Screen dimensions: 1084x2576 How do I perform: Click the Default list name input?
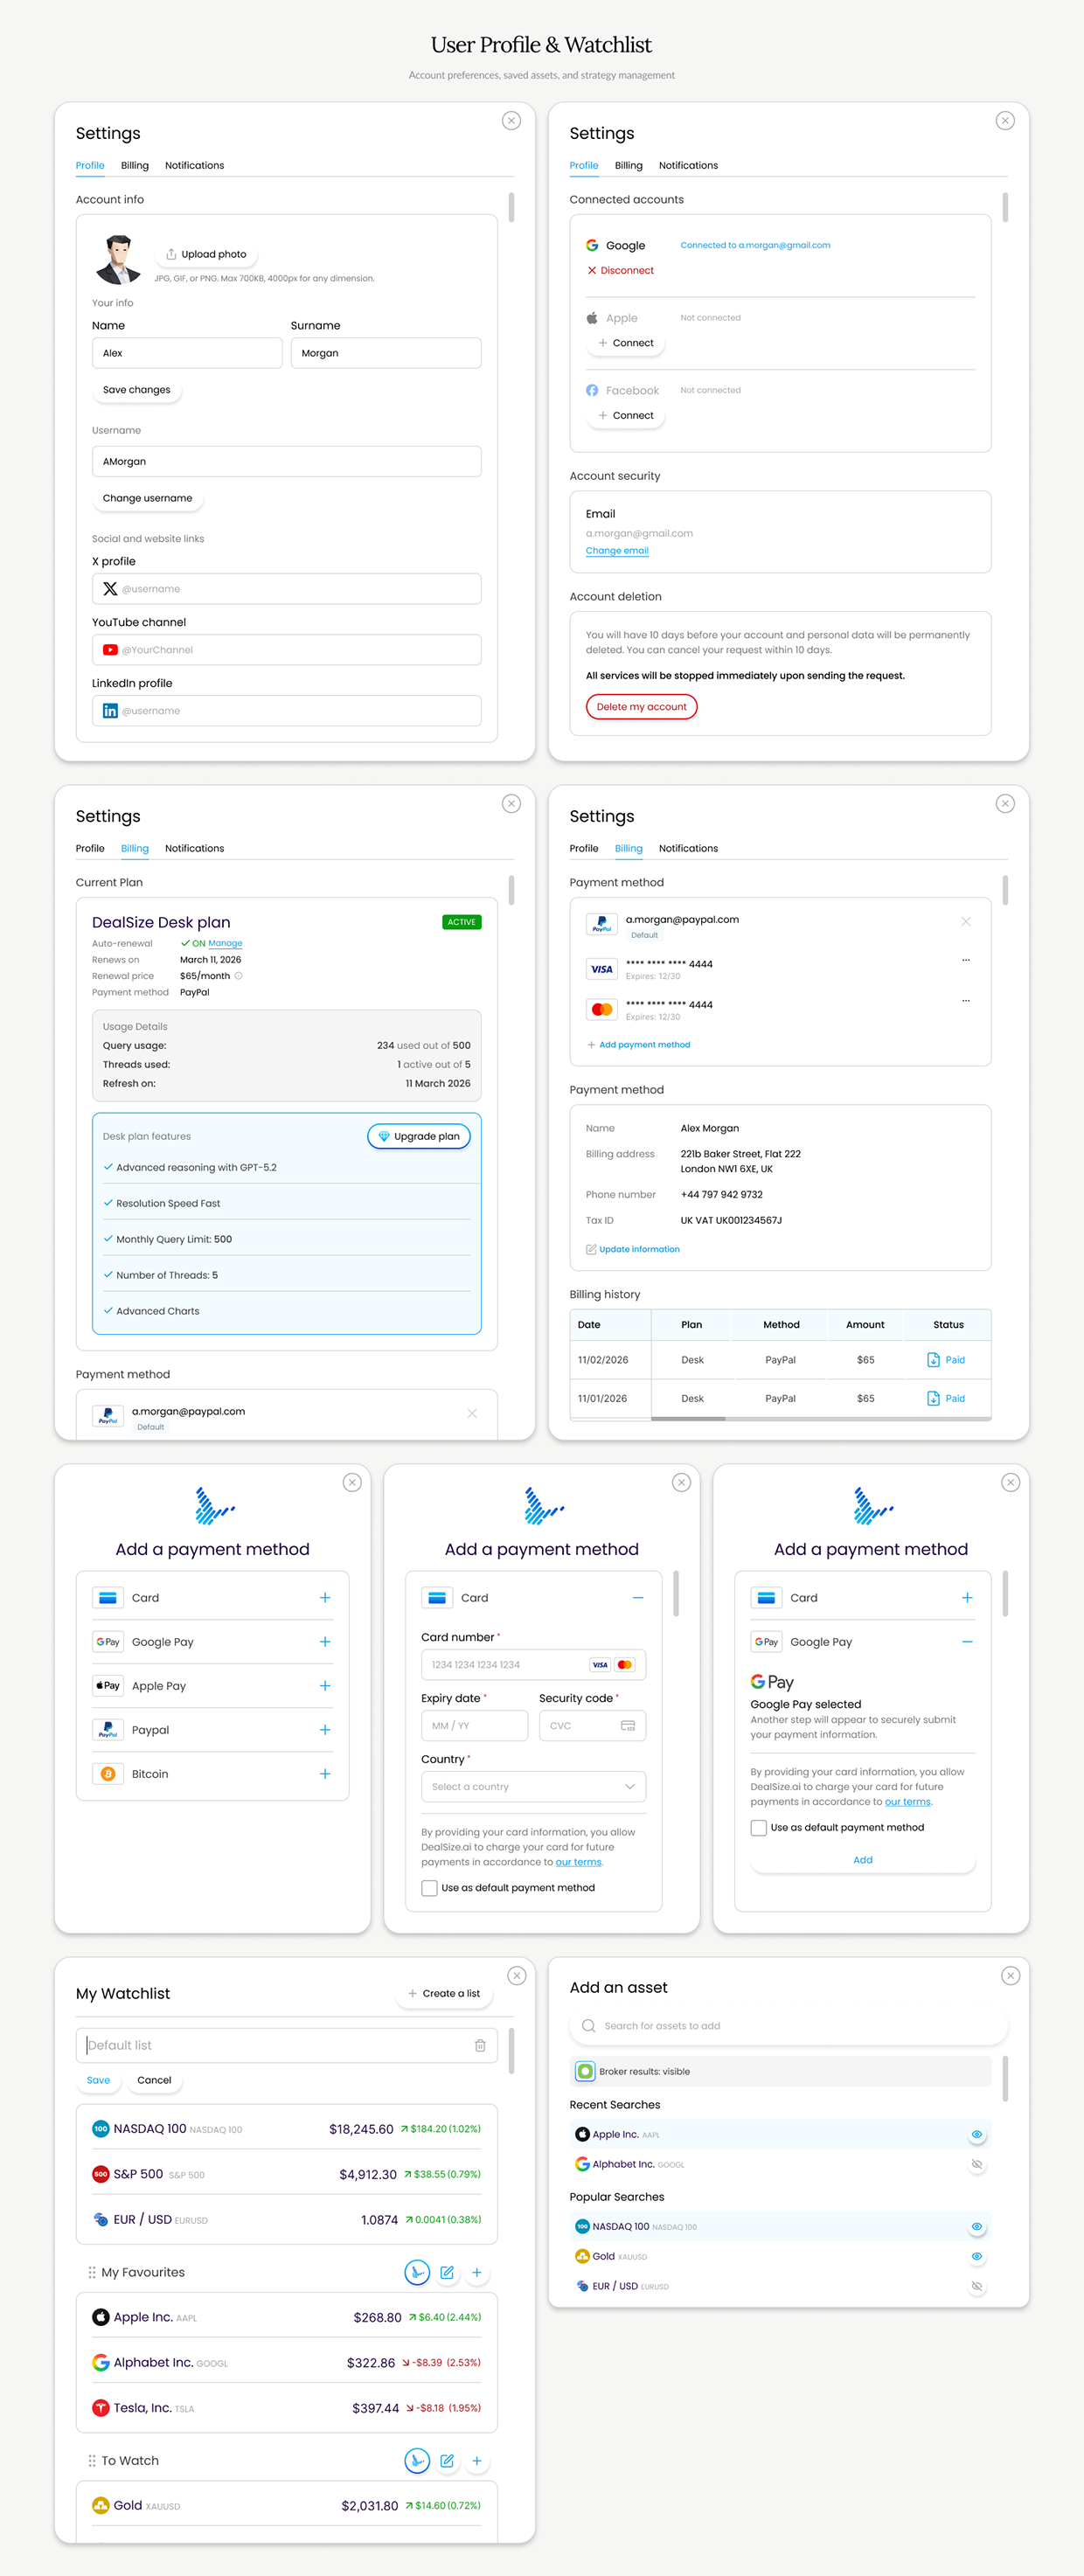coord(286,2045)
